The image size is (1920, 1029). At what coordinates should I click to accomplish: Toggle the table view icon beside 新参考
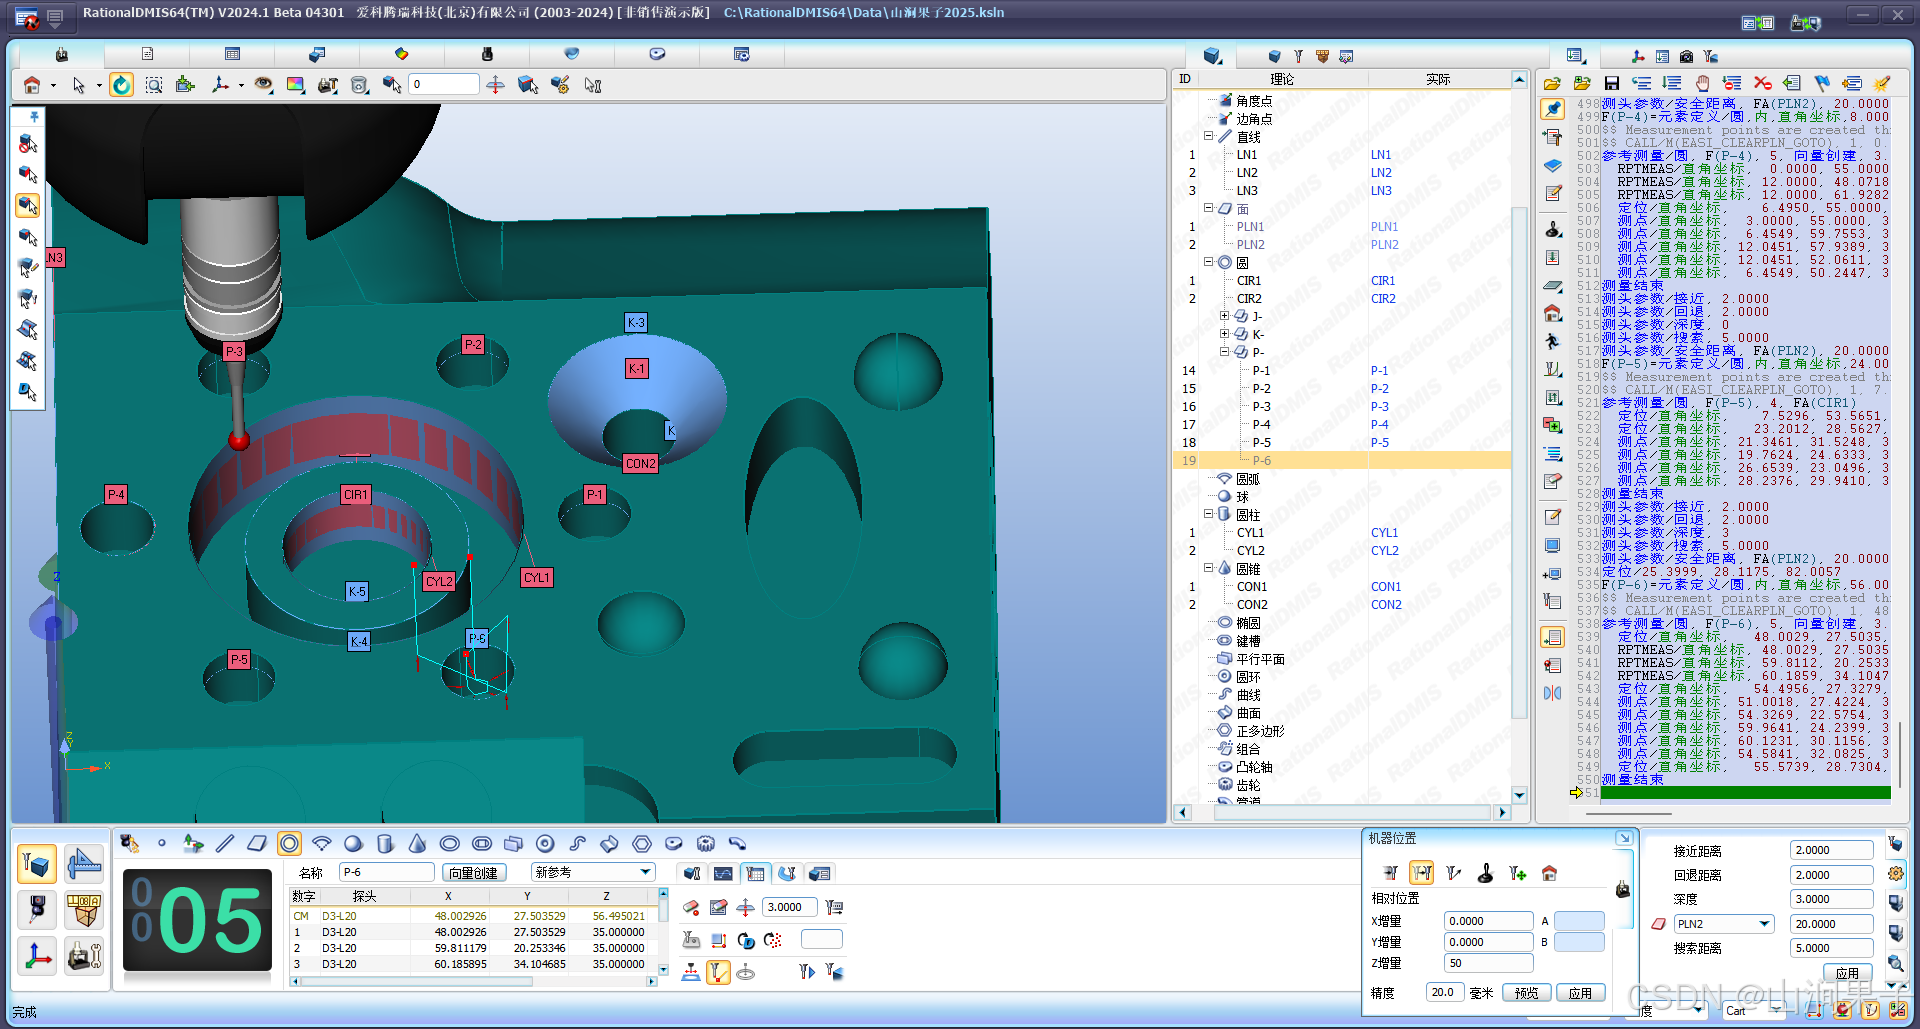point(755,873)
